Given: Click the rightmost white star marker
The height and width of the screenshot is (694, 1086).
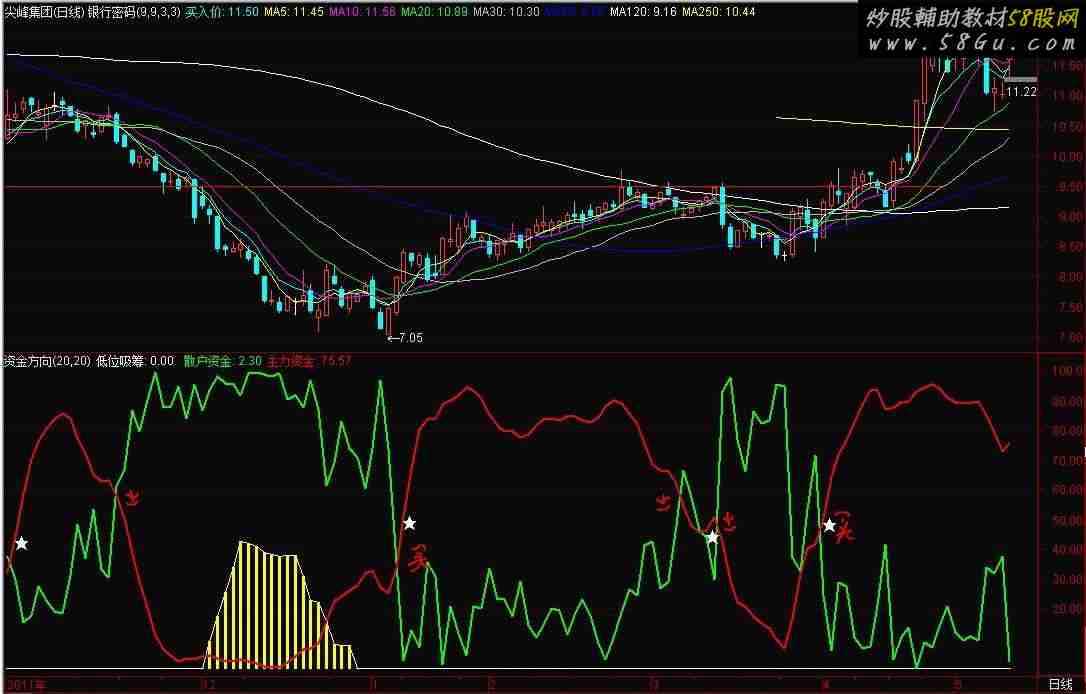Looking at the screenshot, I should click(829, 525).
